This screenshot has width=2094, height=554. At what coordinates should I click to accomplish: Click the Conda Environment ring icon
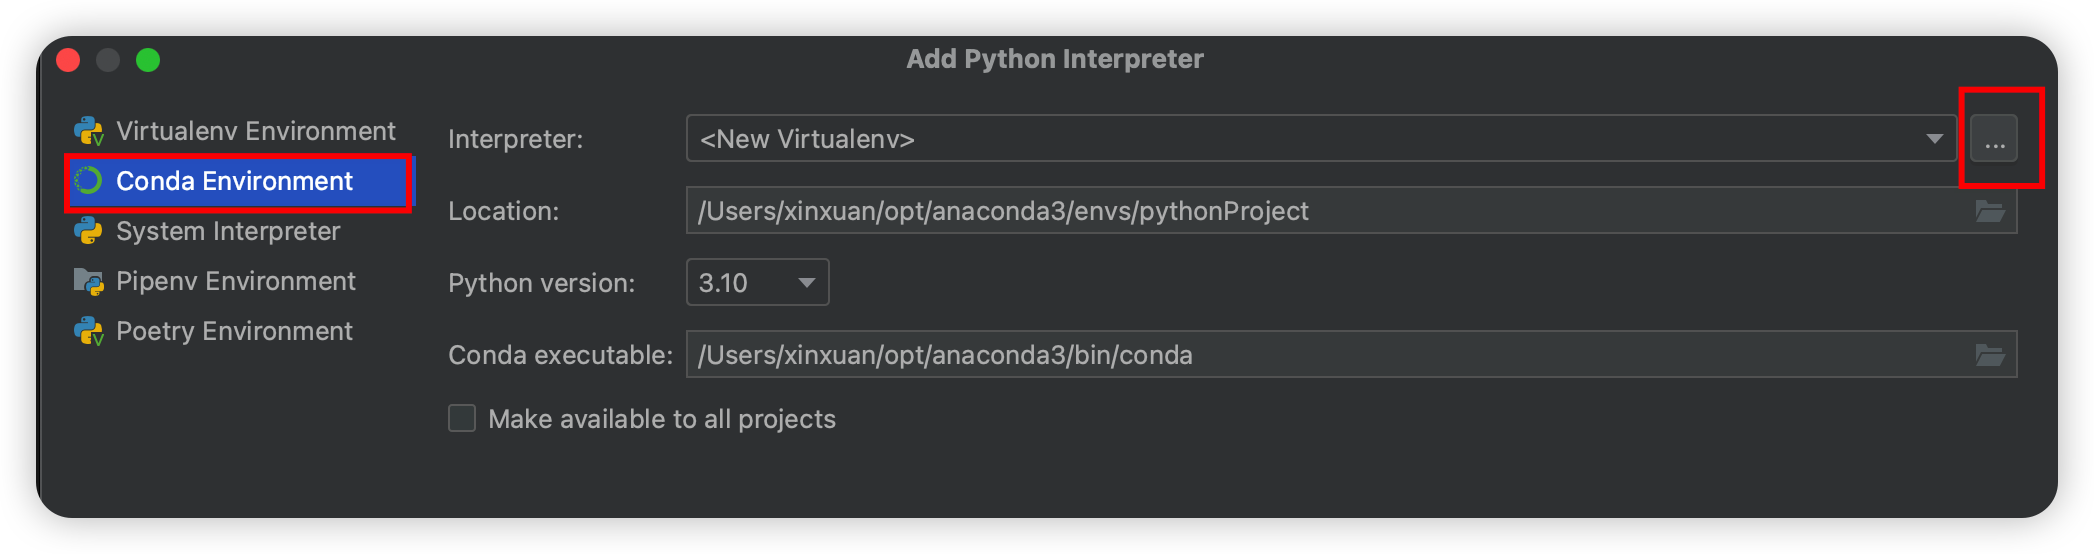pos(89,181)
